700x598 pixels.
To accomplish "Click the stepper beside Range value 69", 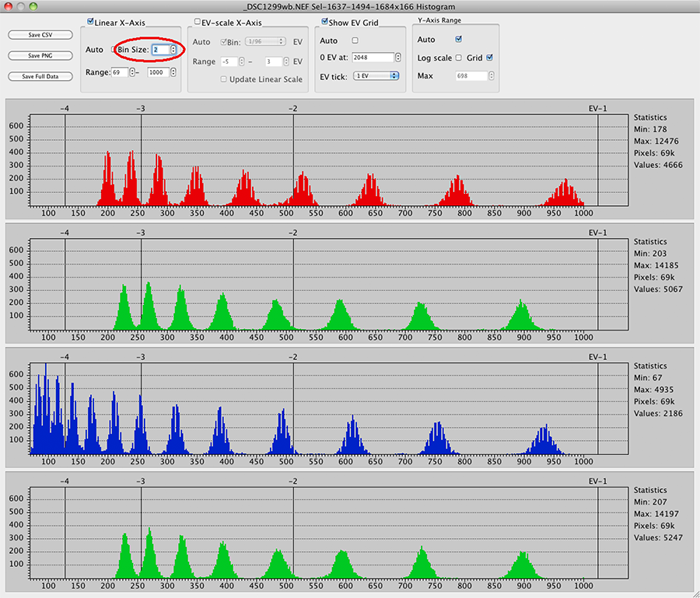I will [132, 72].
